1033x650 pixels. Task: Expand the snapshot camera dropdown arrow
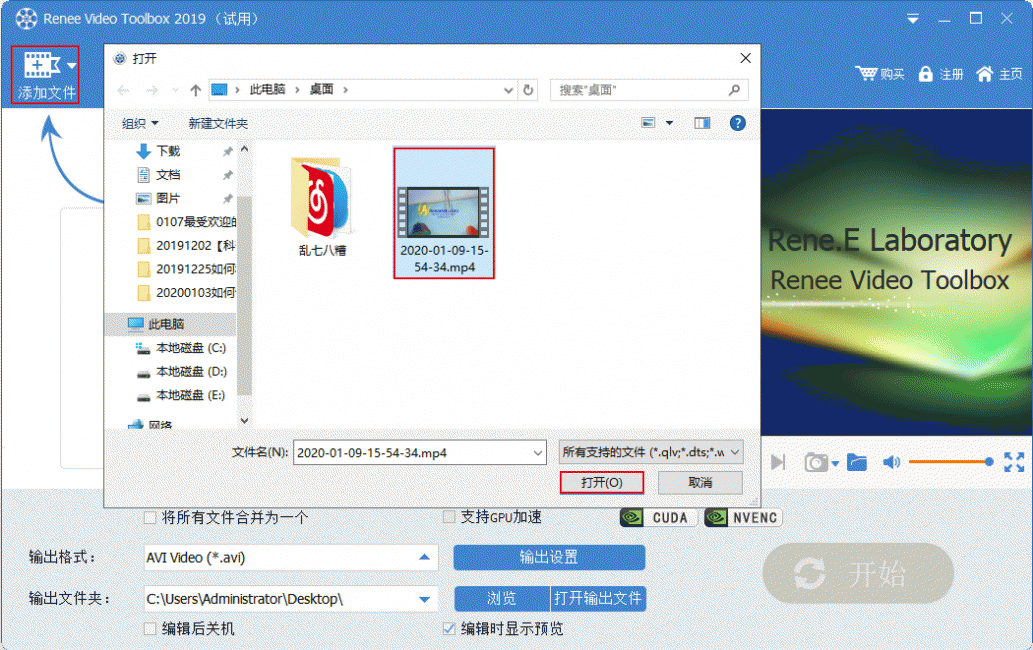click(x=835, y=464)
